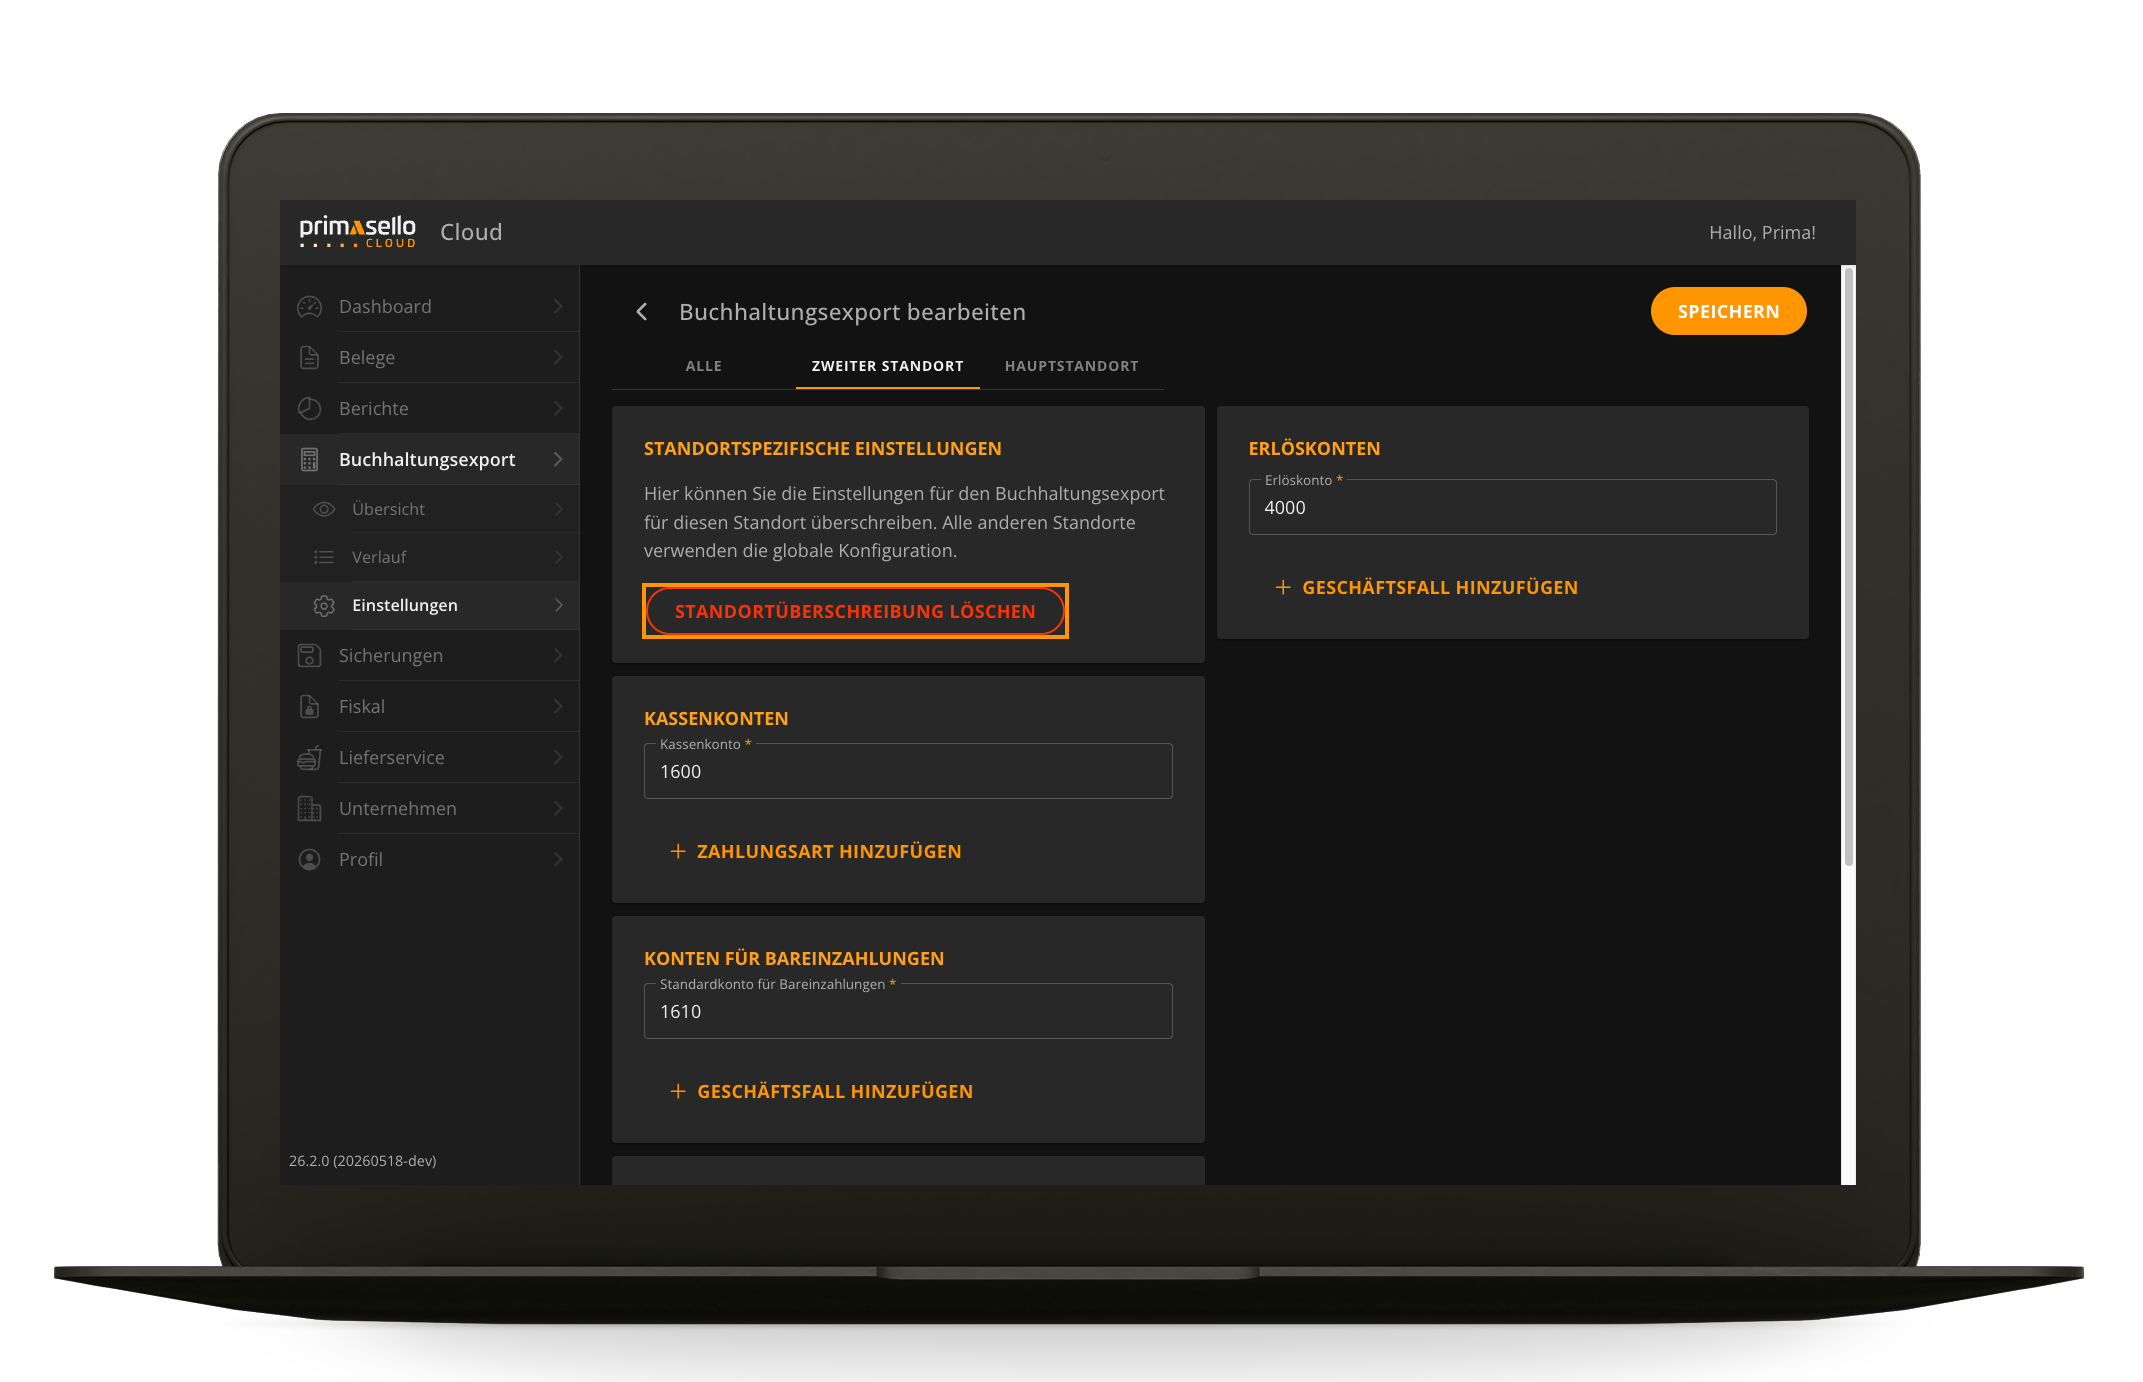Expand the Fiskal chevron
The height and width of the screenshot is (1382, 2143).
pos(558,707)
